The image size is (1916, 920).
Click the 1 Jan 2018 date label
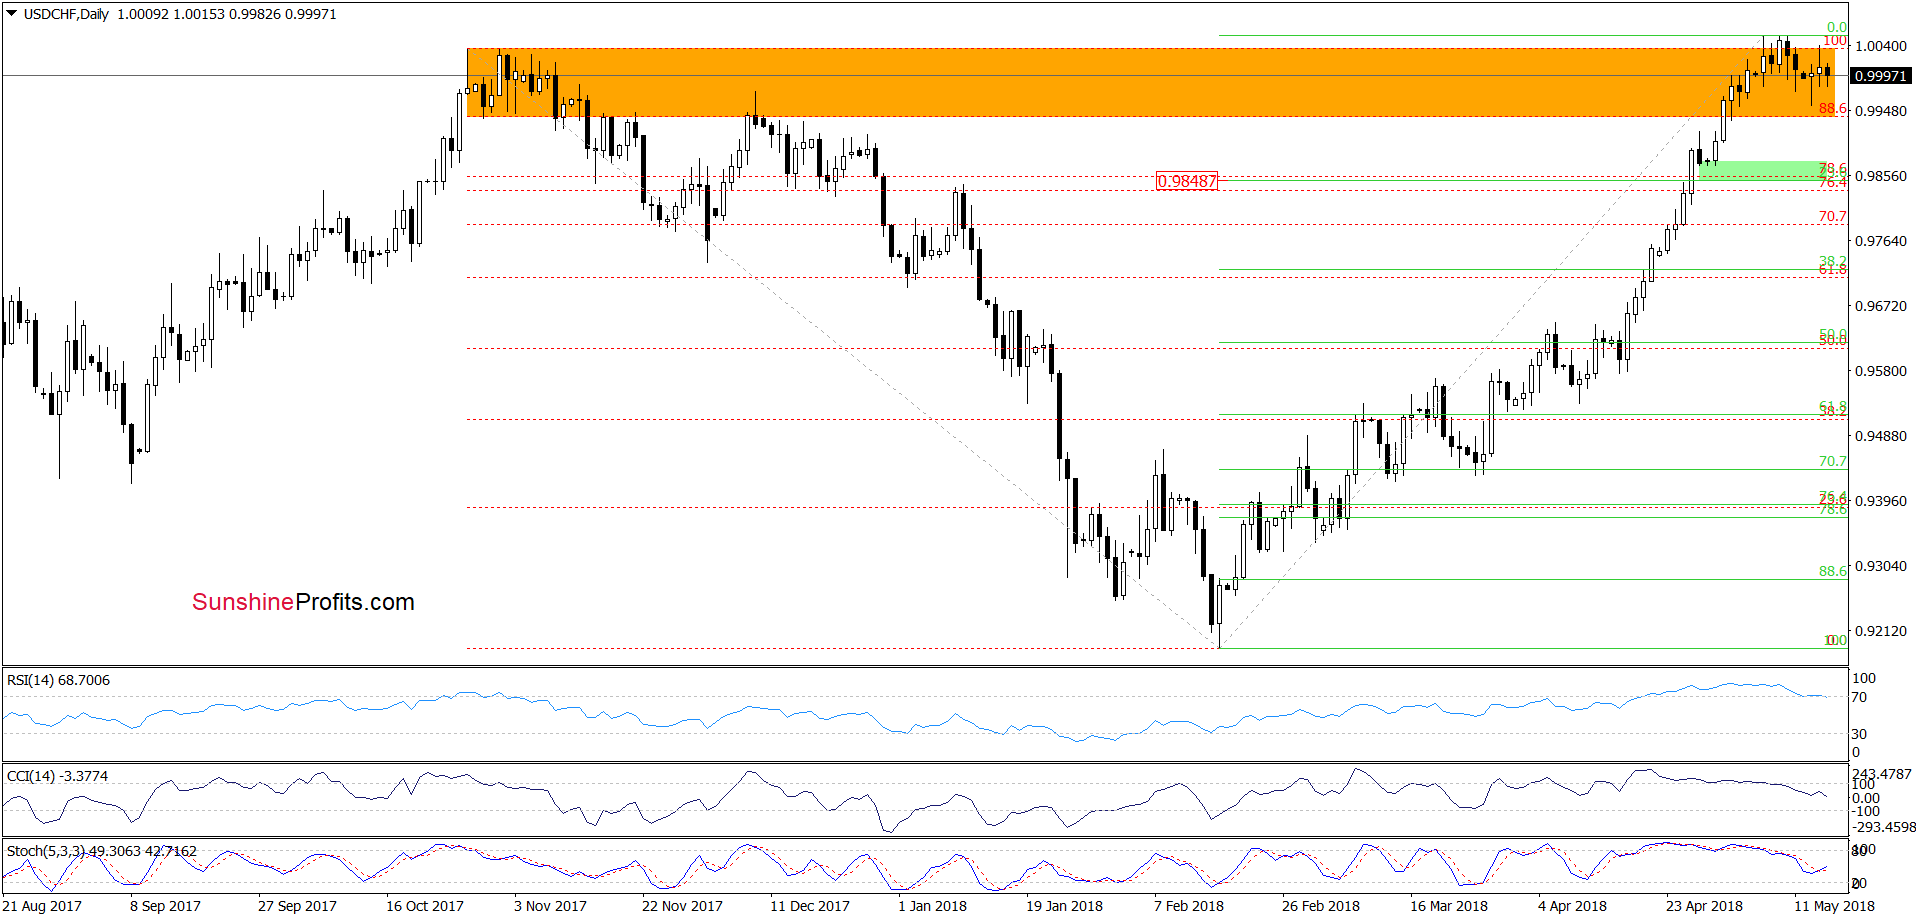tap(932, 906)
